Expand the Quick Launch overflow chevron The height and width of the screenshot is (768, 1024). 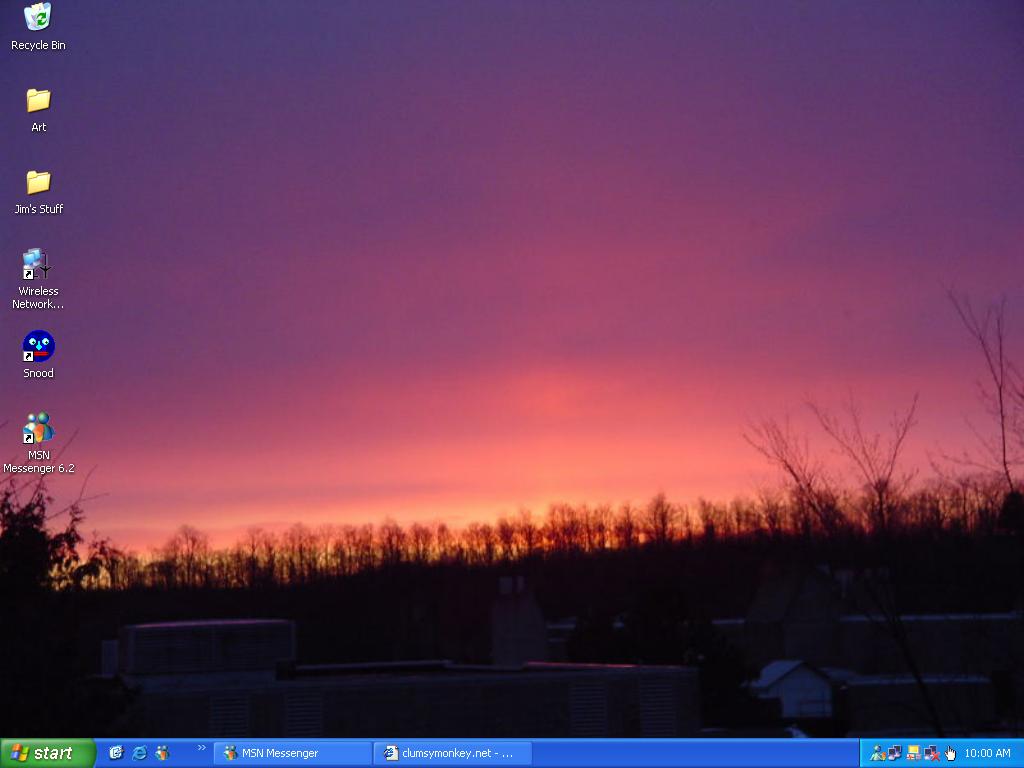point(201,748)
